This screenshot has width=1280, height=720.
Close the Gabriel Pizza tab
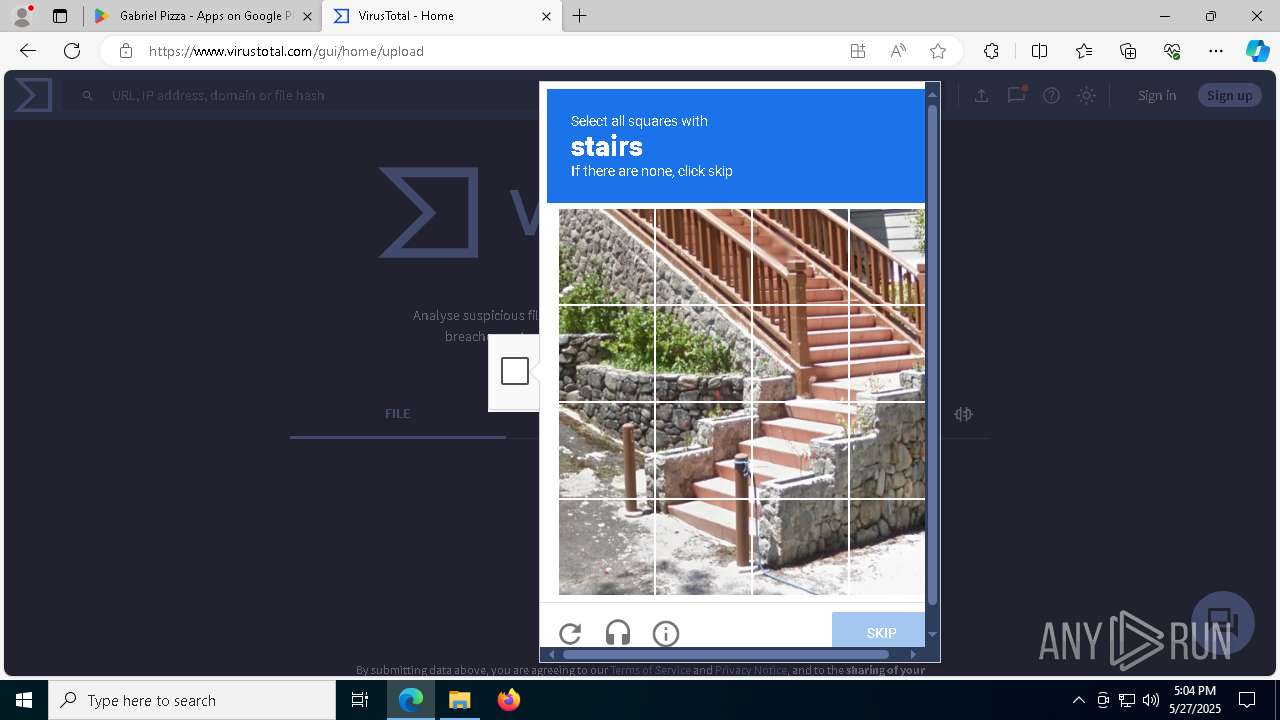(307, 16)
